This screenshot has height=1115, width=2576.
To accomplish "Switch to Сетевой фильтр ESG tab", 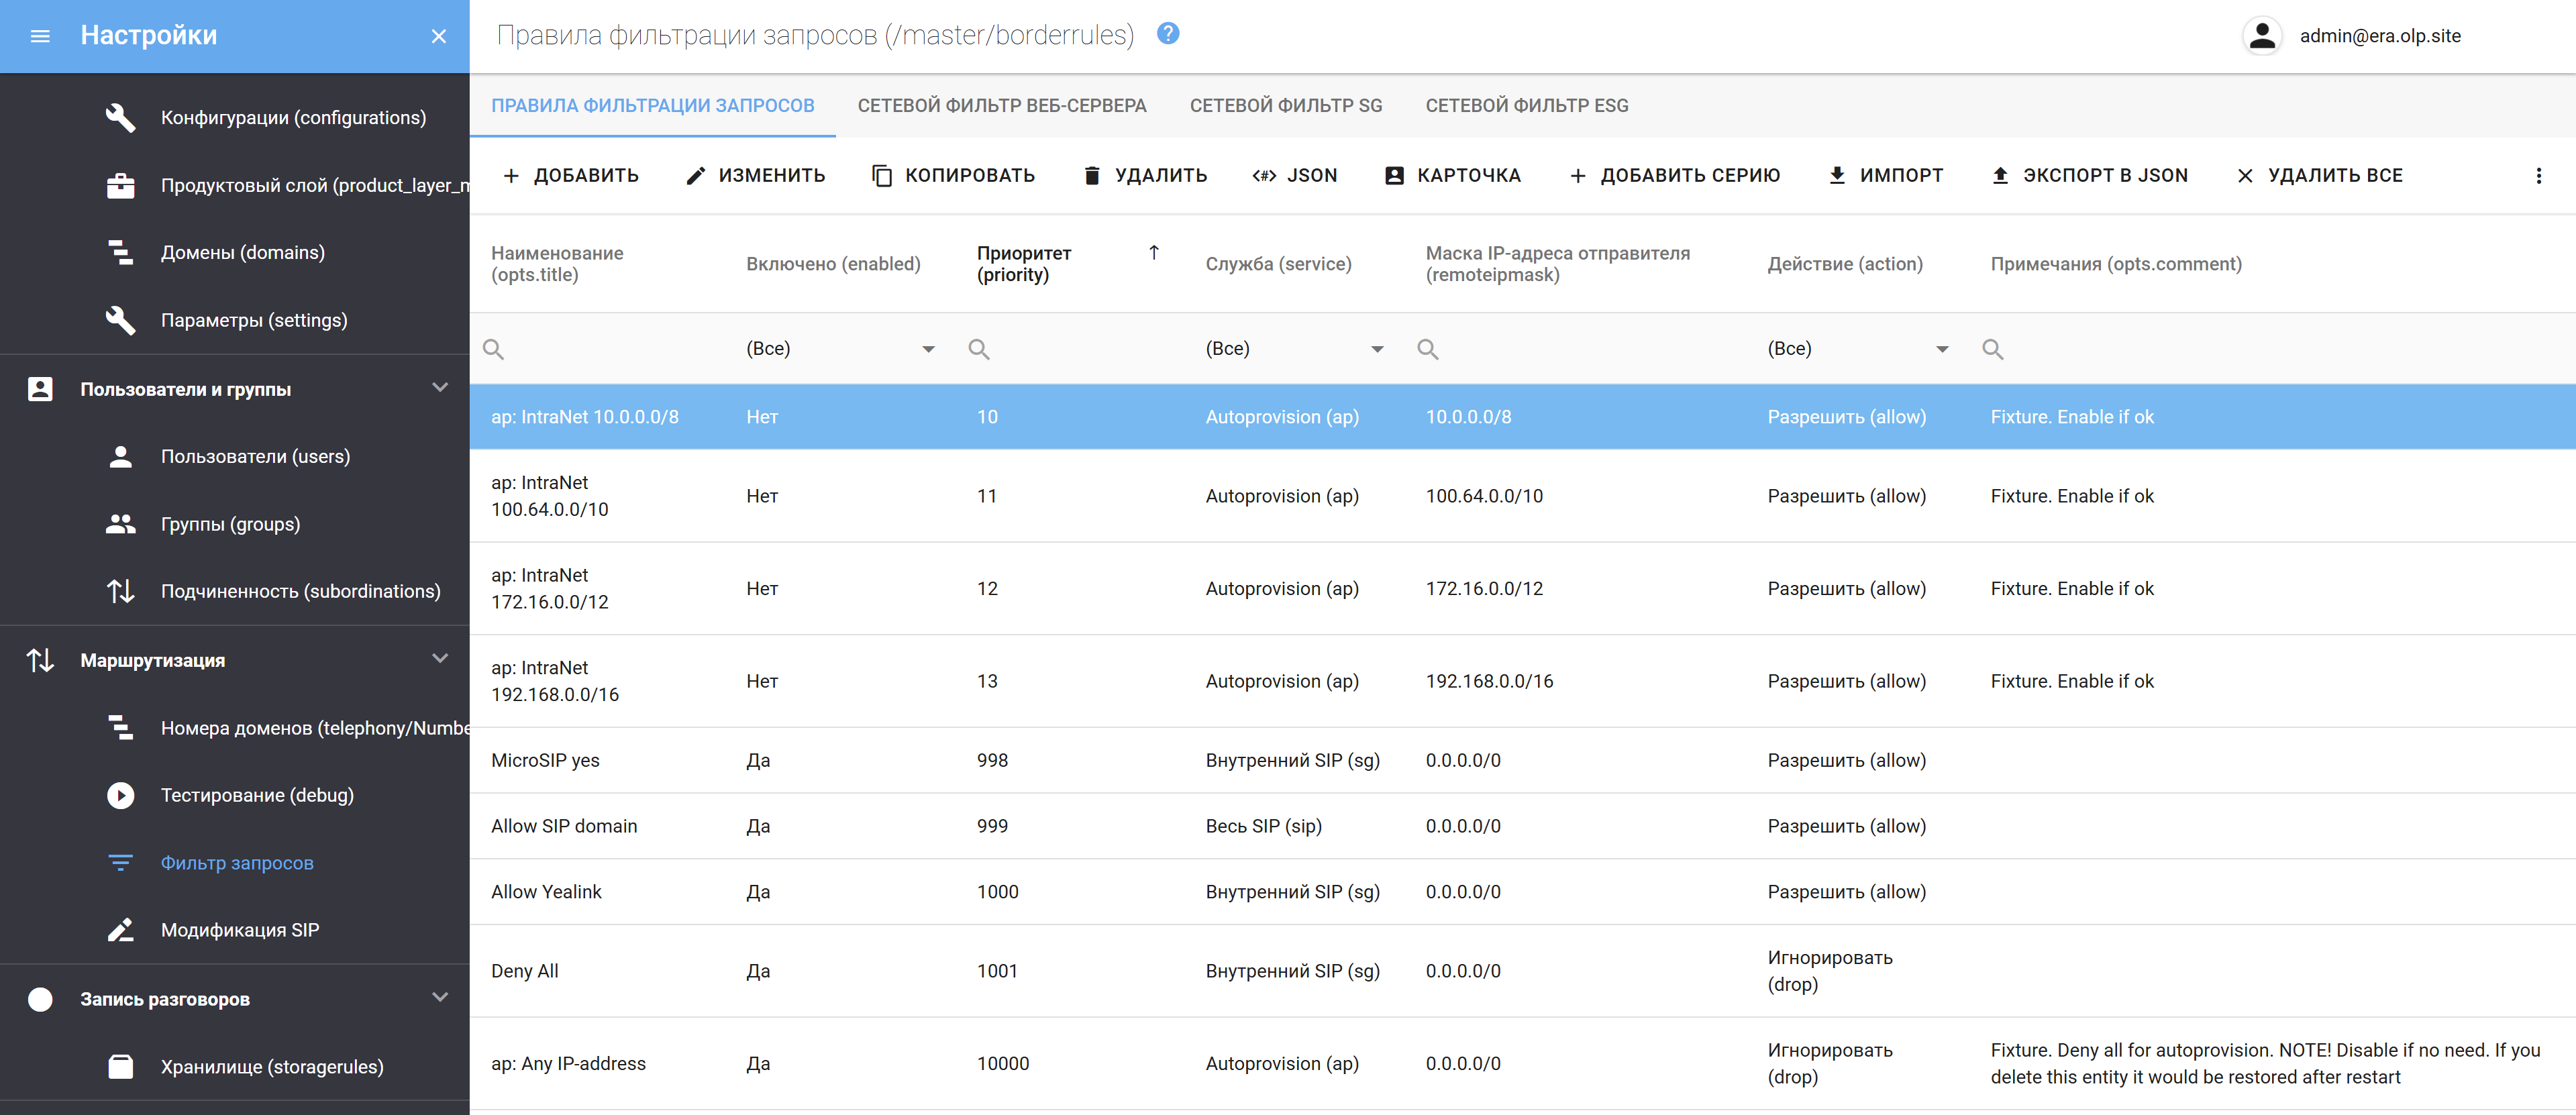I will click(x=1526, y=106).
